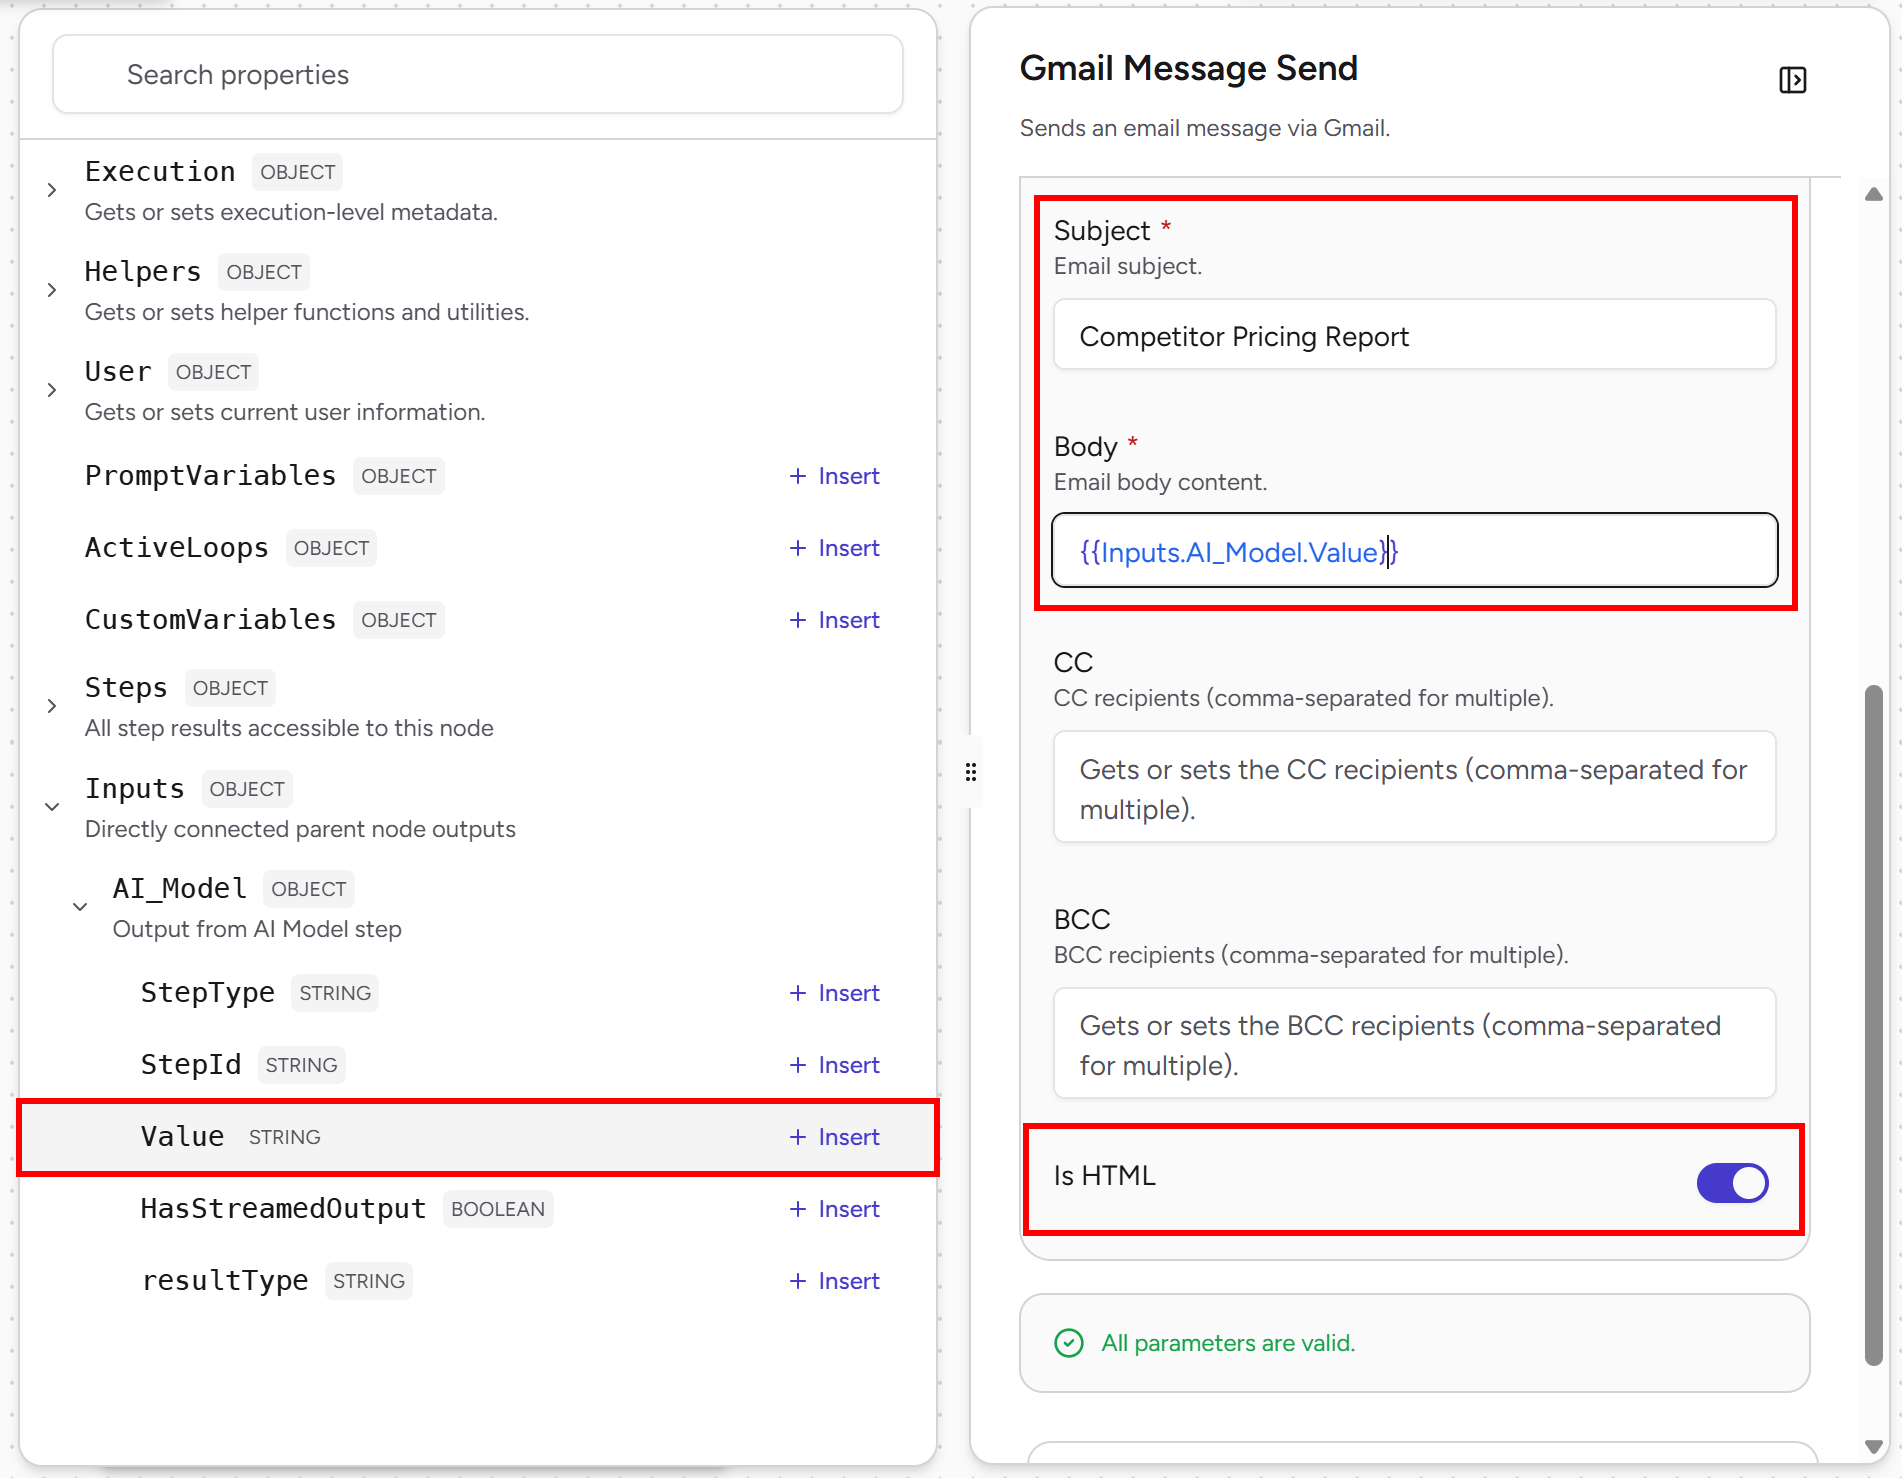This screenshot has height=1478, width=1902.
Task: Select the Steps tree row label
Action: point(126,688)
